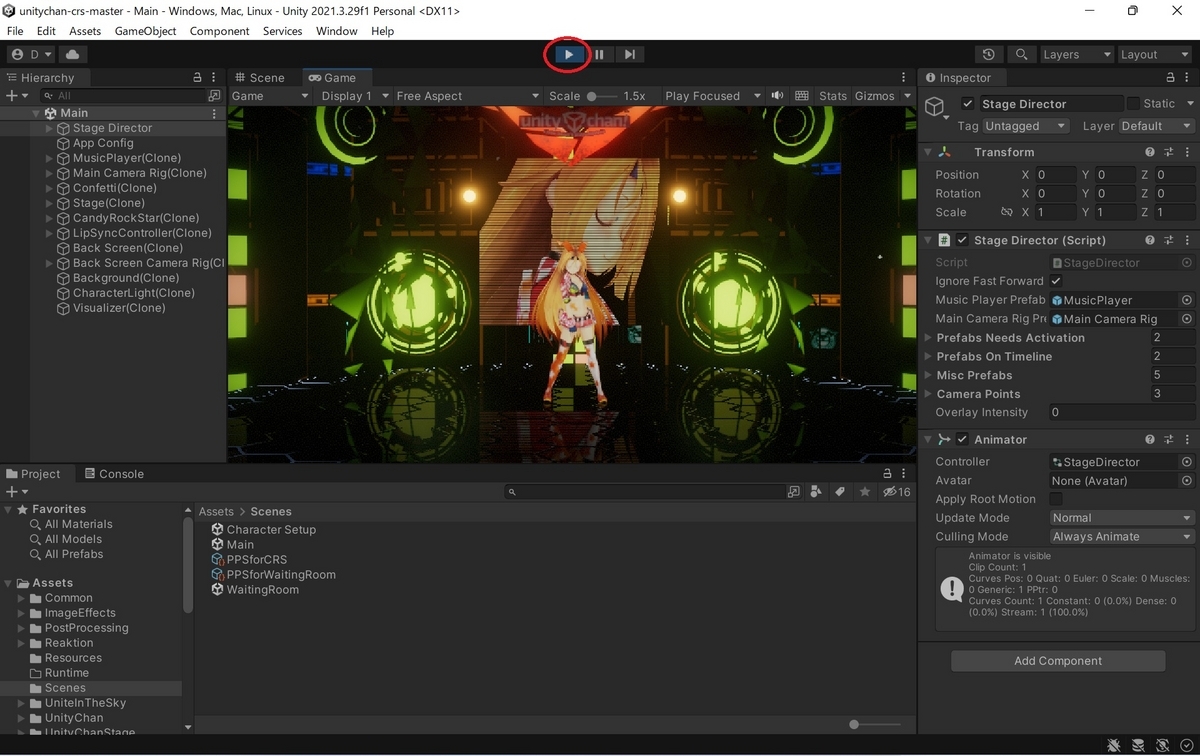Open the Tag dropdown showing Untagged
This screenshot has width=1200, height=756.
click(1026, 126)
